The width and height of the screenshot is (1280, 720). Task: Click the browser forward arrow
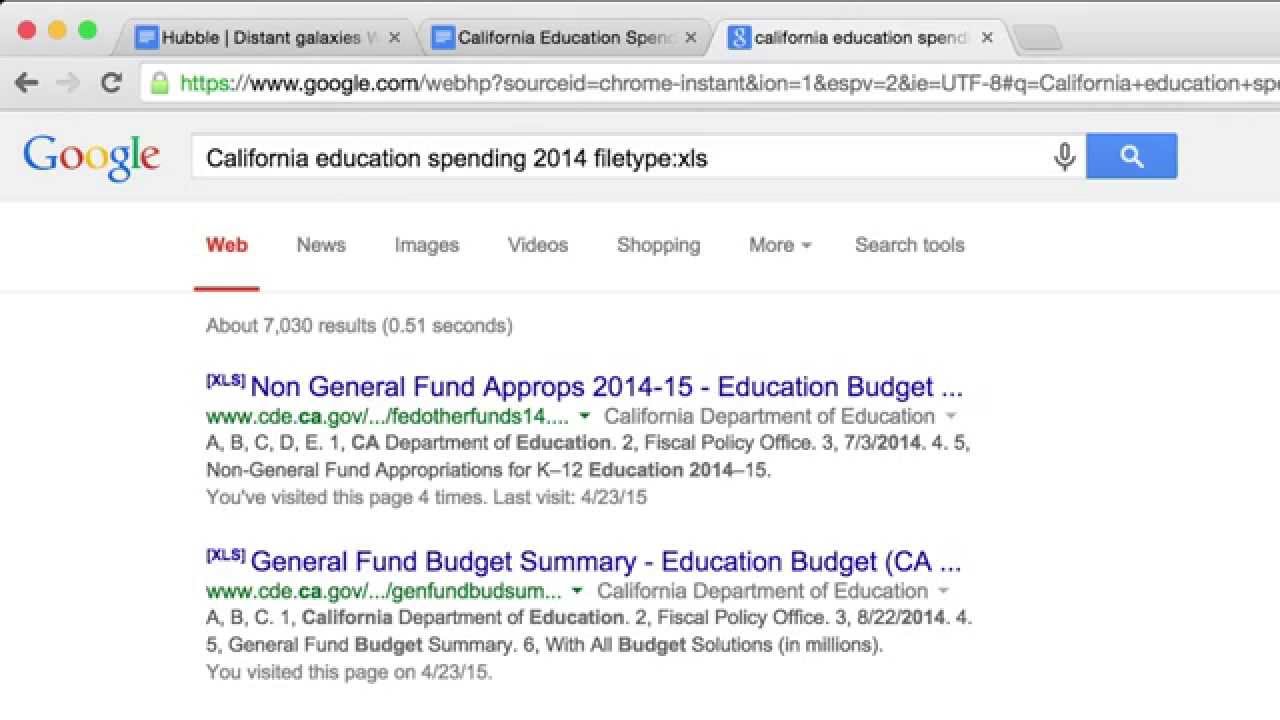[x=68, y=83]
